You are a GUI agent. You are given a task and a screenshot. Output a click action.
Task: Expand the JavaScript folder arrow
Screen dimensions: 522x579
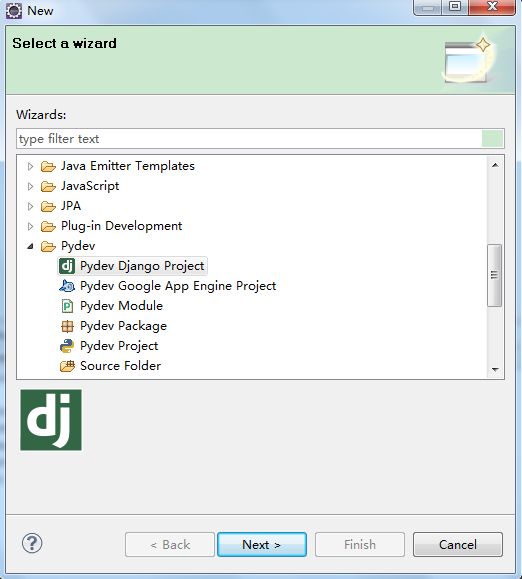point(30,186)
